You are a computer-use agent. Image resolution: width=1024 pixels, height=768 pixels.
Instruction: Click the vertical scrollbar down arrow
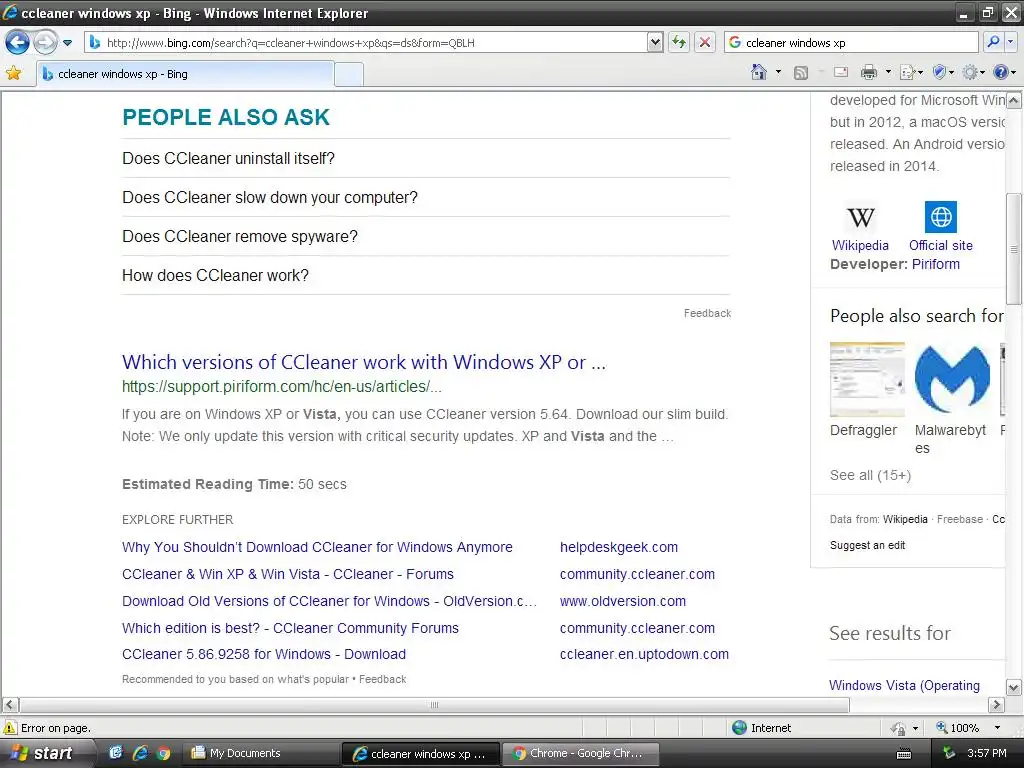pyautogui.click(x=1014, y=687)
